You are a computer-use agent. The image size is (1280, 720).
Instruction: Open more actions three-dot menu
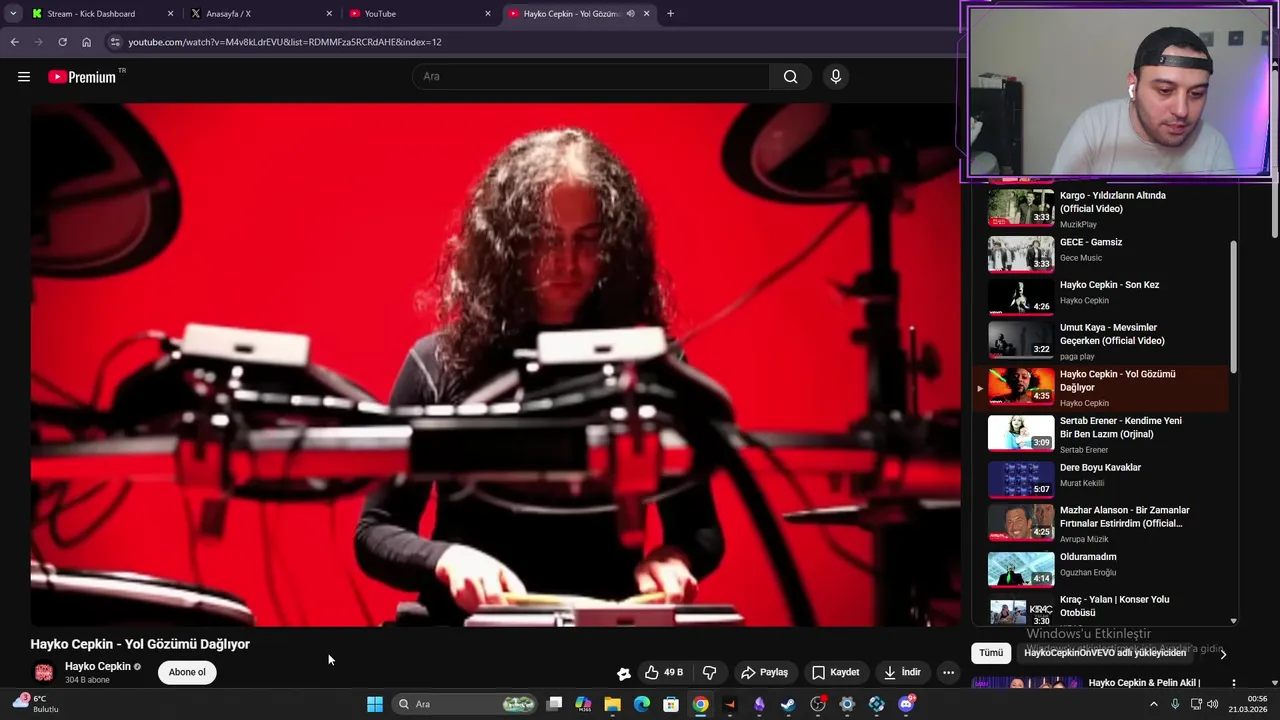tap(948, 672)
